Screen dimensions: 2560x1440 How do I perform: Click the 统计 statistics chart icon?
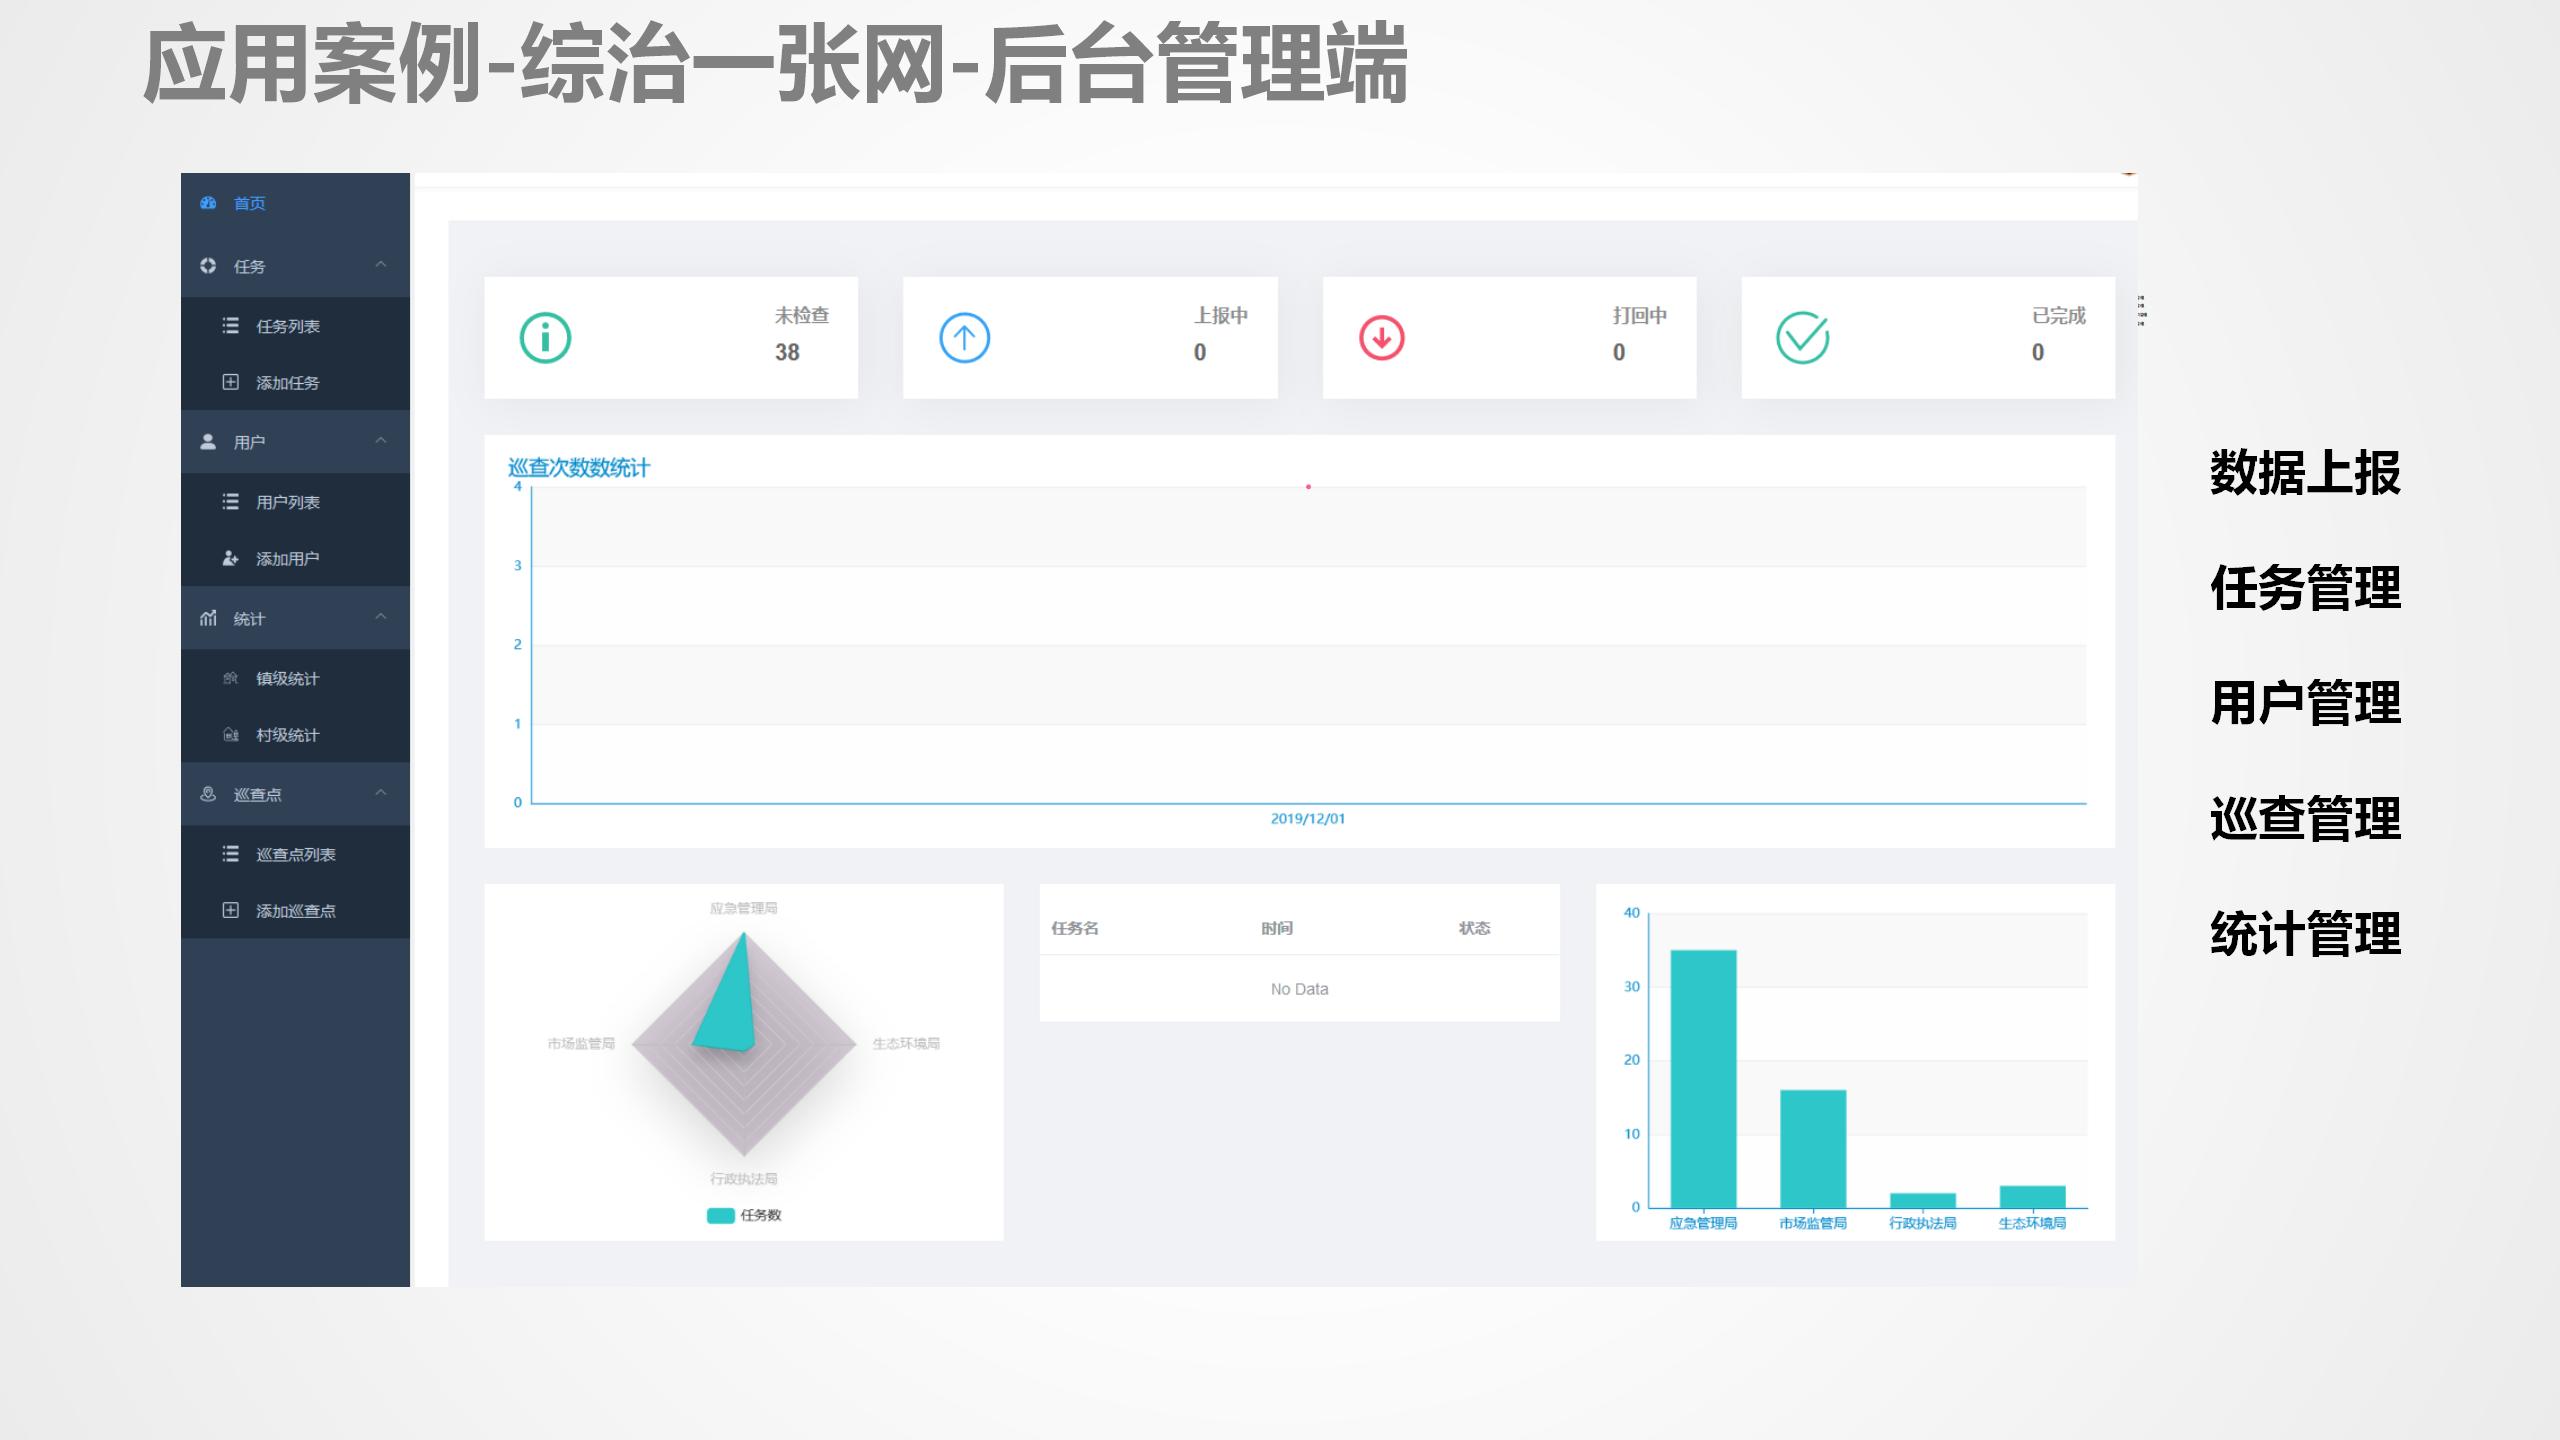pos(207,617)
